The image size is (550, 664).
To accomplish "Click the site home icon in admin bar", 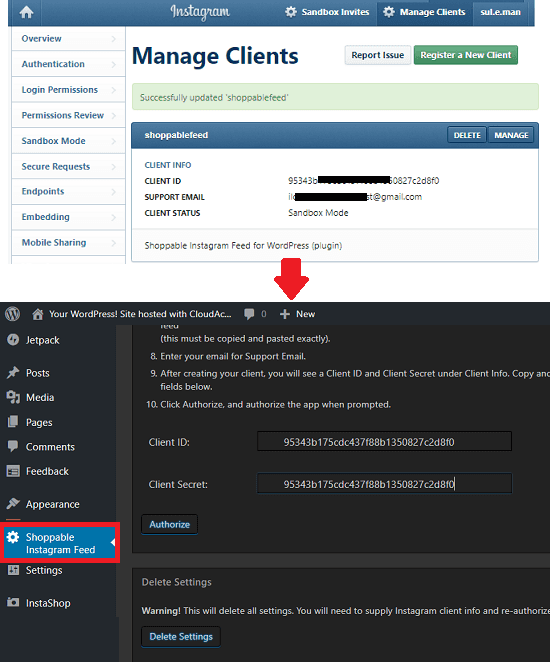I will [38, 314].
